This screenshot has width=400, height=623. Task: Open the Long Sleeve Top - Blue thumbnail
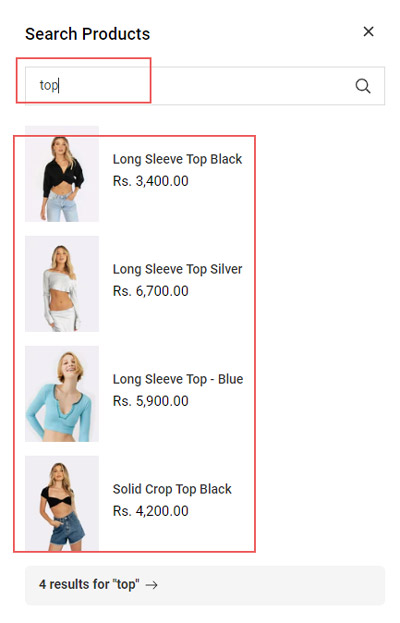tap(62, 394)
